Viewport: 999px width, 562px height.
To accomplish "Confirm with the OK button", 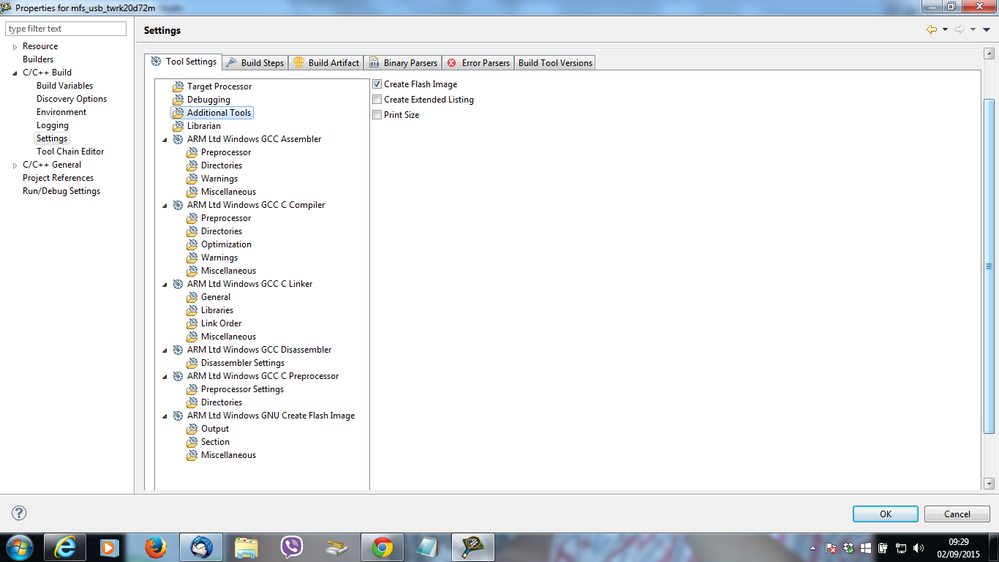I will tap(885, 514).
